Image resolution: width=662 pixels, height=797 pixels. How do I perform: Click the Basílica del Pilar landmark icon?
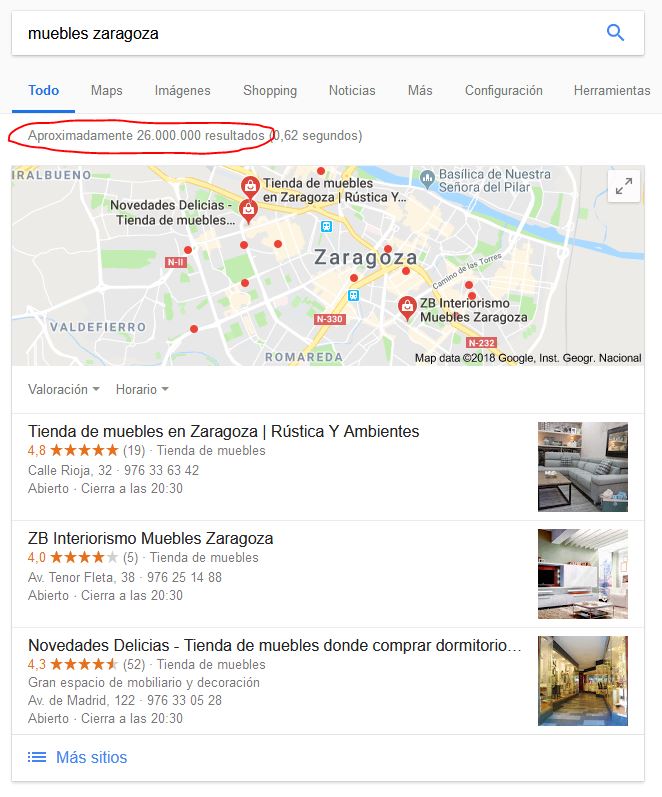[x=427, y=178]
